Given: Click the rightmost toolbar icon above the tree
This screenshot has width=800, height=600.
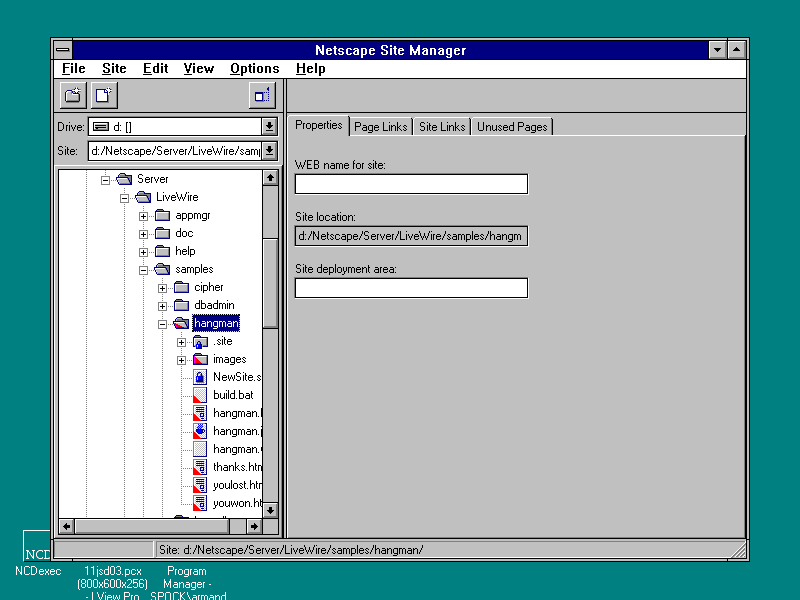Looking at the screenshot, I should [x=261, y=95].
